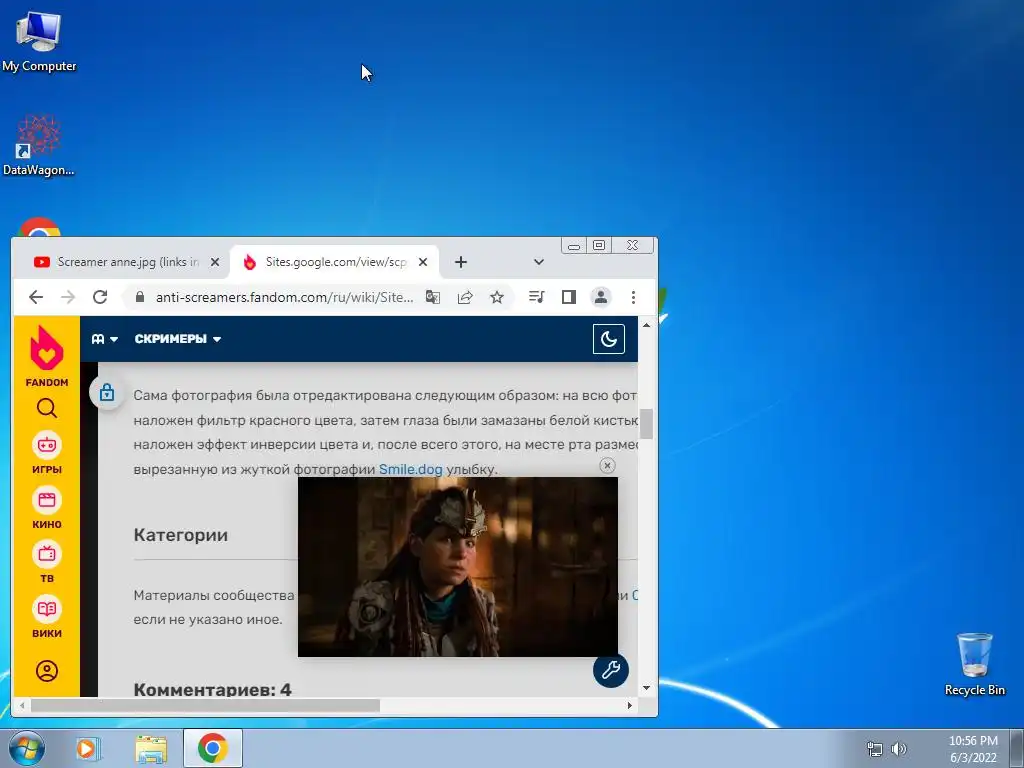Click horizontal scrollbar left arrow
This screenshot has height=768, width=1024.
(22, 705)
